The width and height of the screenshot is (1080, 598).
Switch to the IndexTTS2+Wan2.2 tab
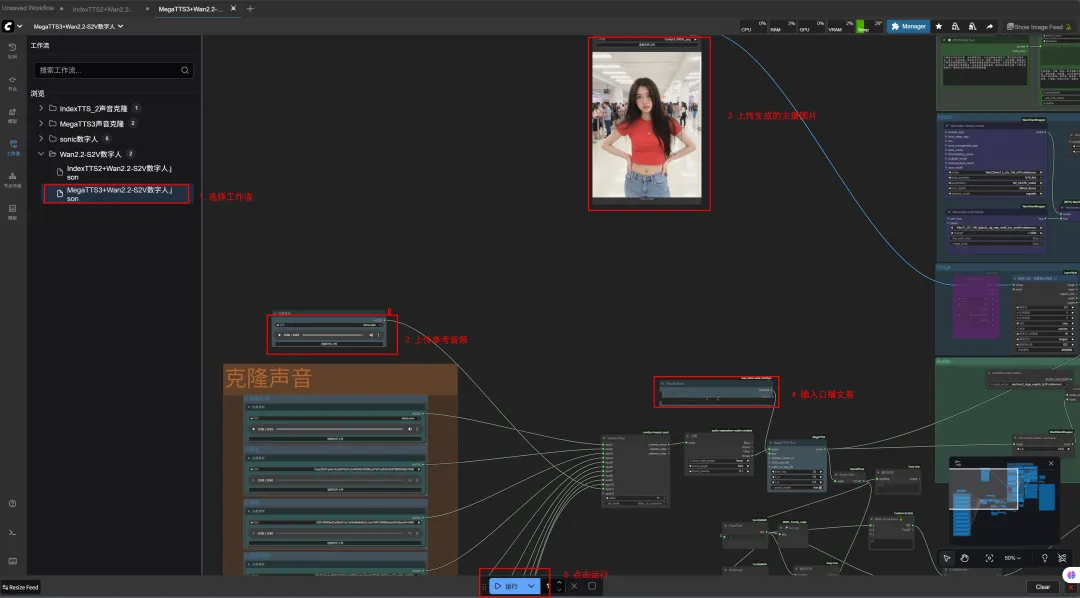tap(103, 9)
